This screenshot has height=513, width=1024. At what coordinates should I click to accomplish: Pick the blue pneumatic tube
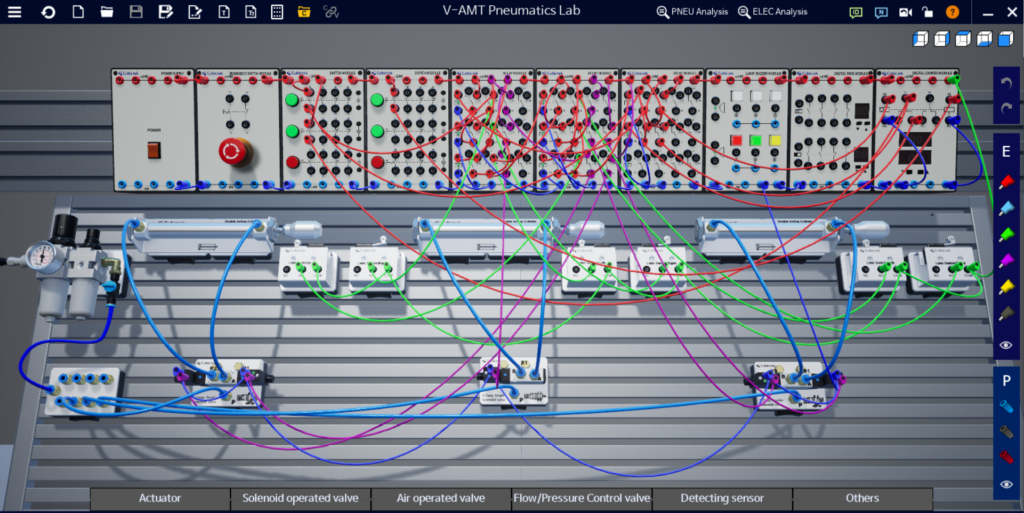(x=1006, y=406)
